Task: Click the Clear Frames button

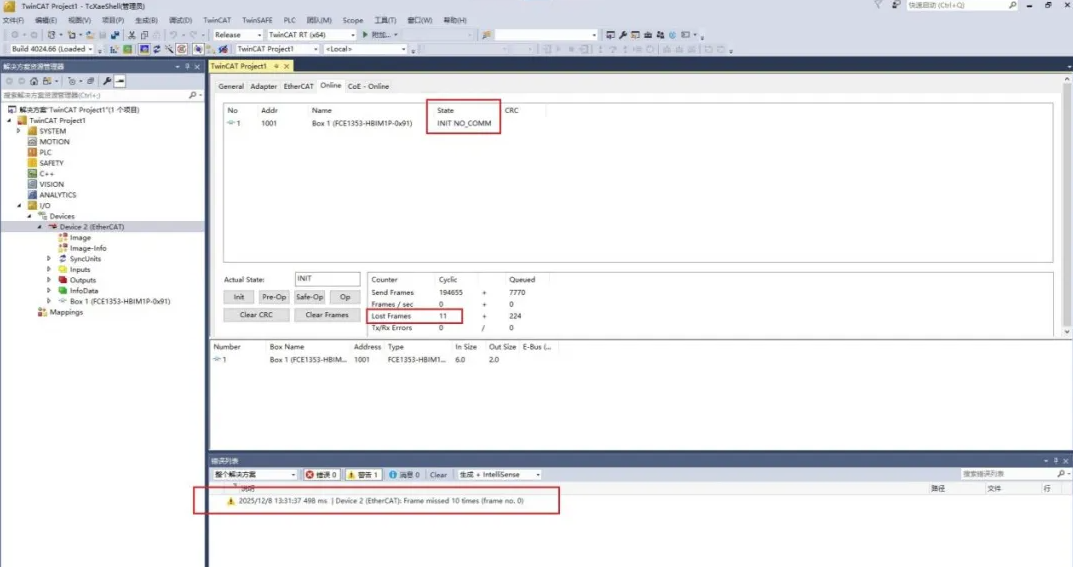Action: [326, 315]
